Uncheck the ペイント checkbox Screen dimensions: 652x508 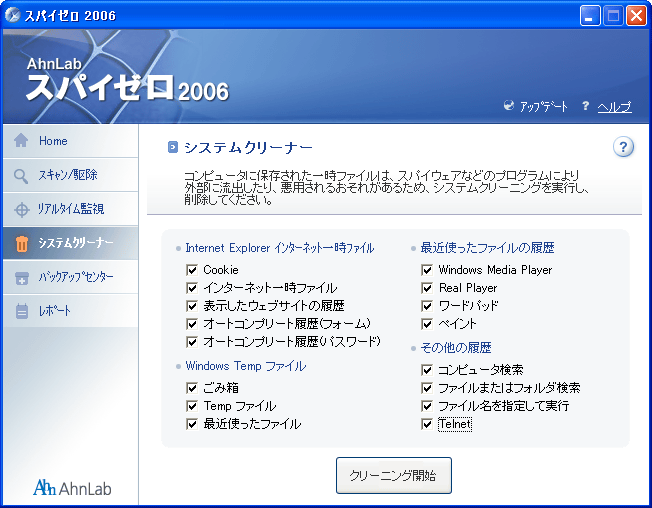click(x=427, y=324)
